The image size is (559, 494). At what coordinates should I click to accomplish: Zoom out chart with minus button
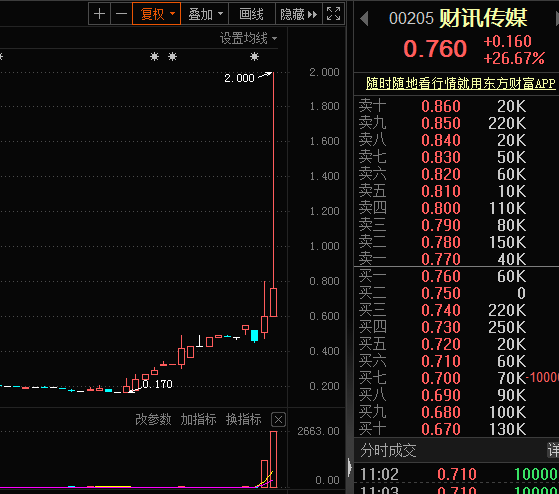pyautogui.click(x=121, y=14)
